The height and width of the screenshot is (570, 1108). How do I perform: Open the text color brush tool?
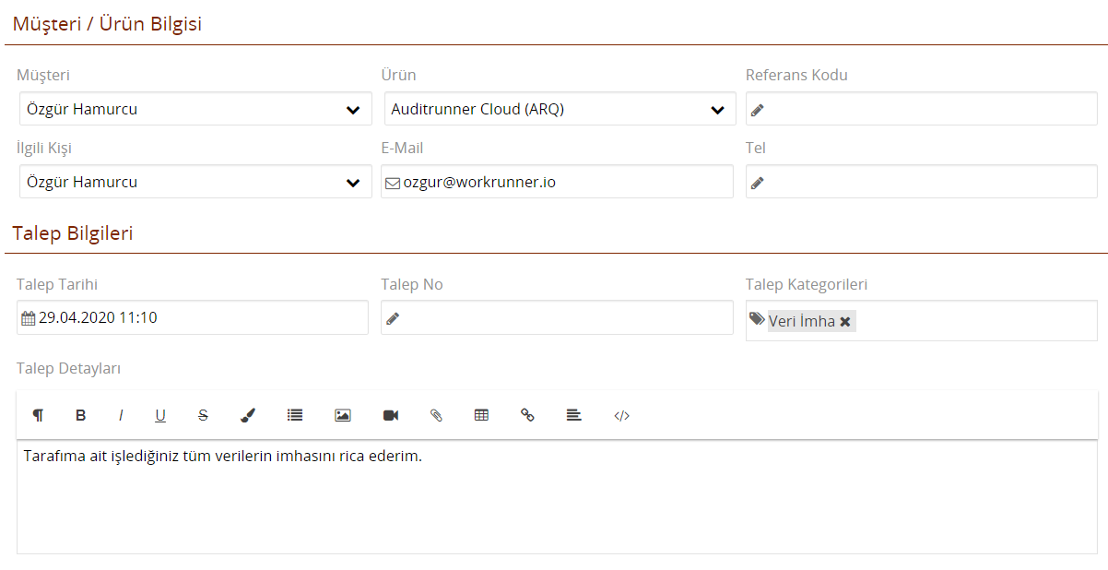pyautogui.click(x=247, y=415)
